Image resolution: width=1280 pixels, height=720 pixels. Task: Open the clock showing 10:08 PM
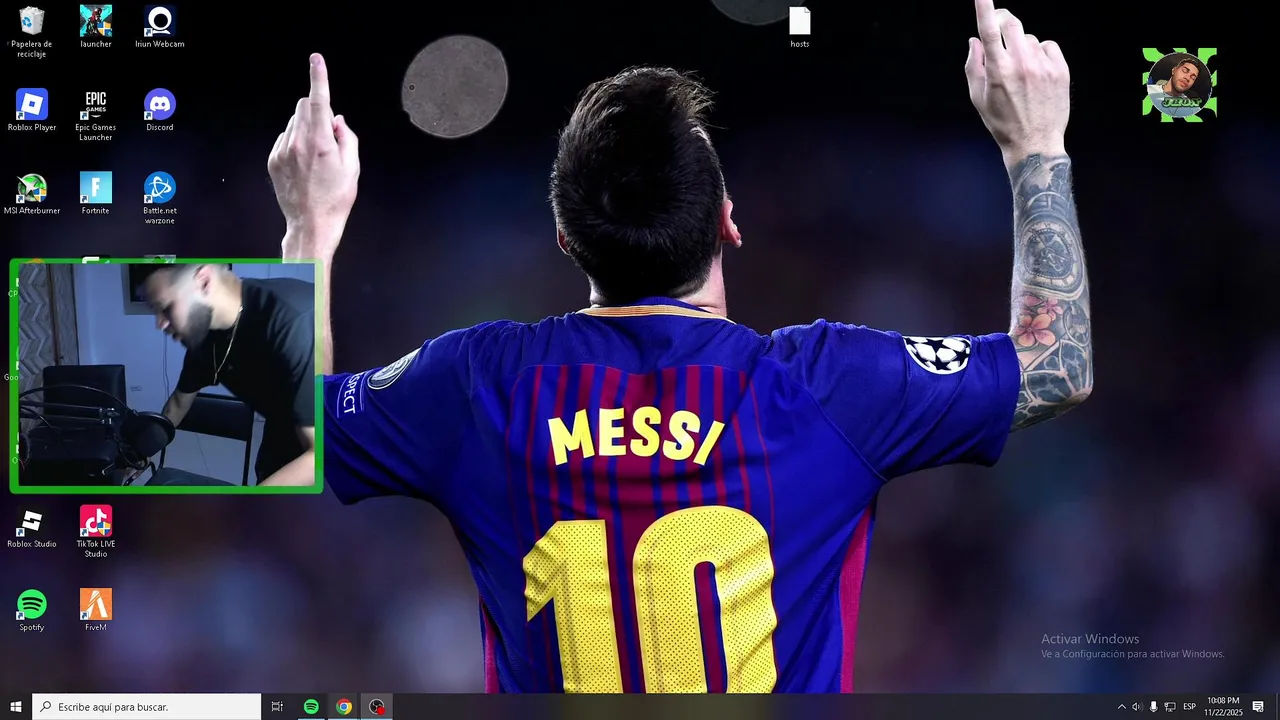pos(1223,707)
